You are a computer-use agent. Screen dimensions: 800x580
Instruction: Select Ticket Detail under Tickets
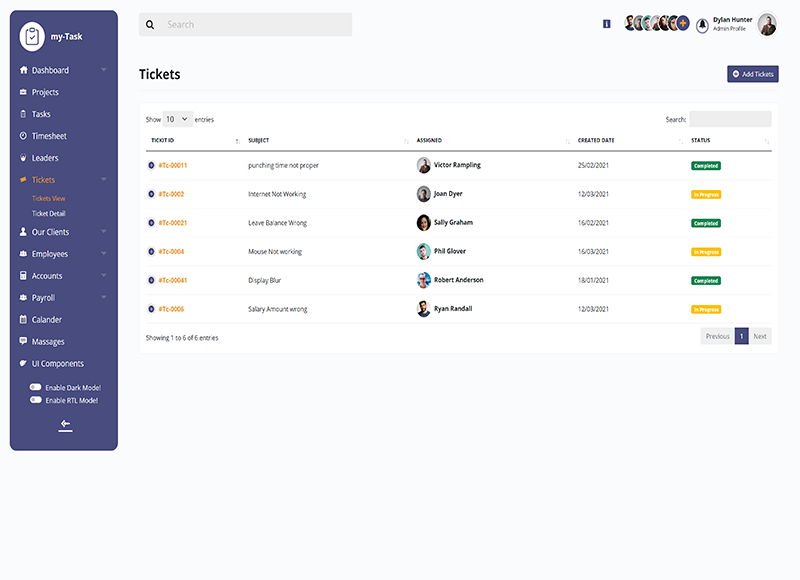(49, 213)
